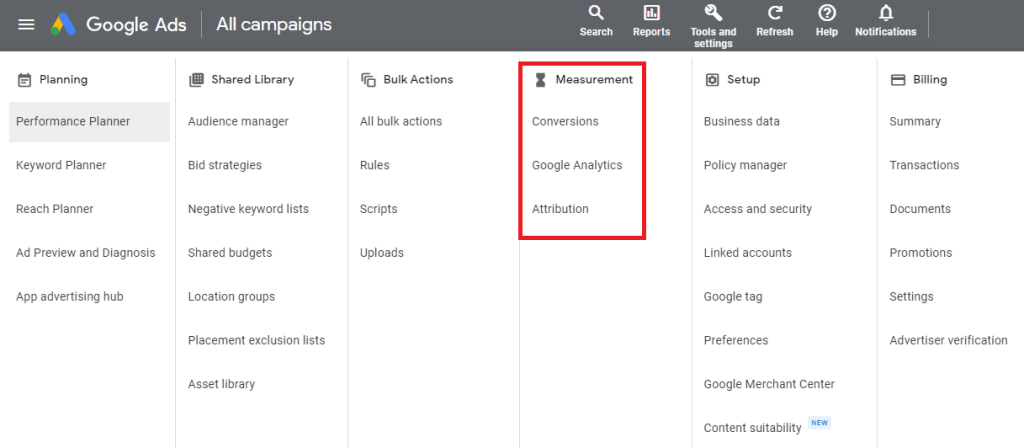Open Advertiser verification
This screenshot has height=448, width=1024.
(x=948, y=340)
